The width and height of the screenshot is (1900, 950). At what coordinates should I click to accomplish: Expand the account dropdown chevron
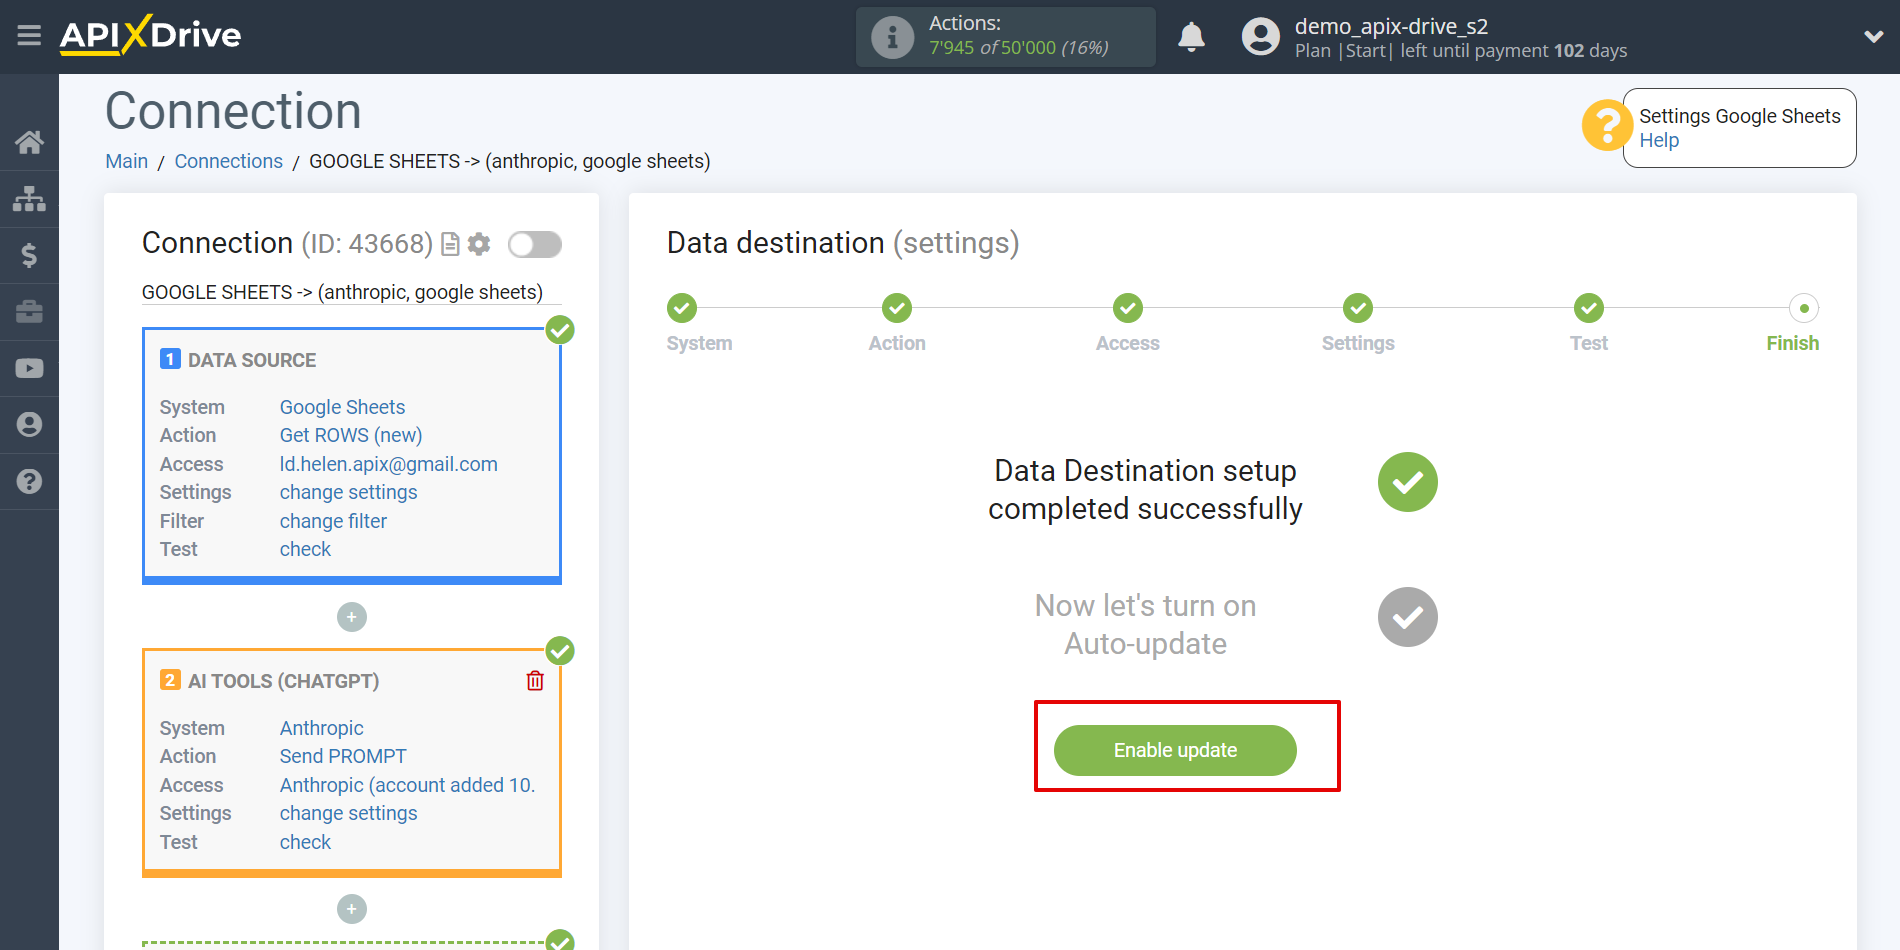(x=1873, y=37)
